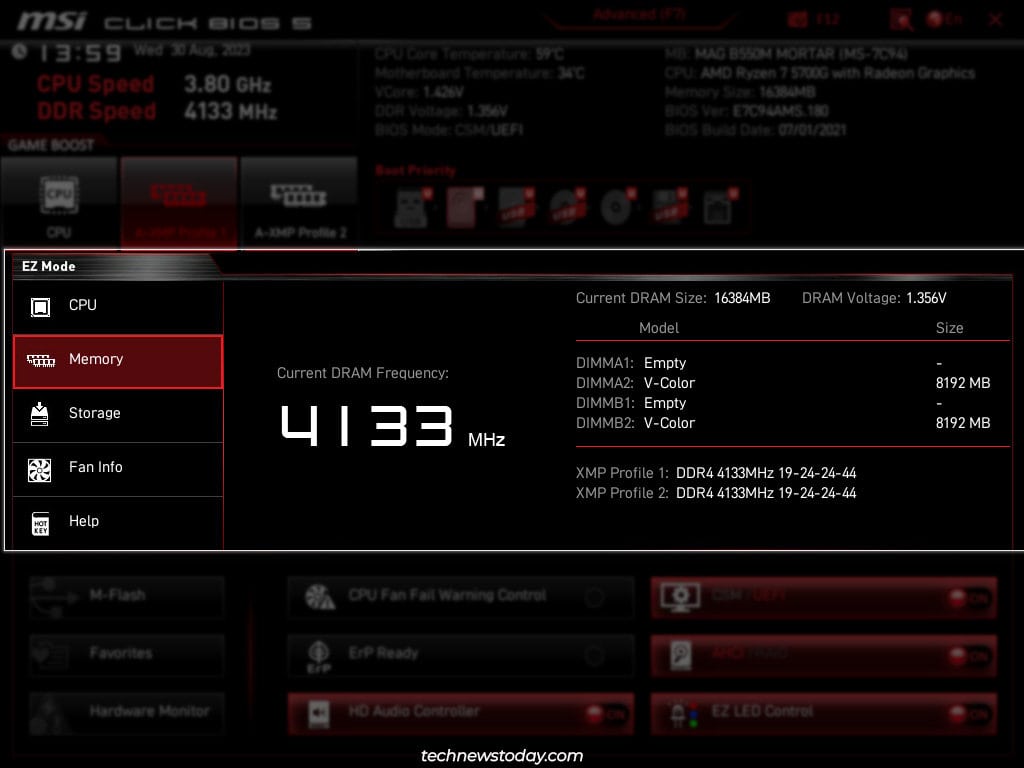Show the Fan Info panel
The image size is (1024, 768).
118,469
